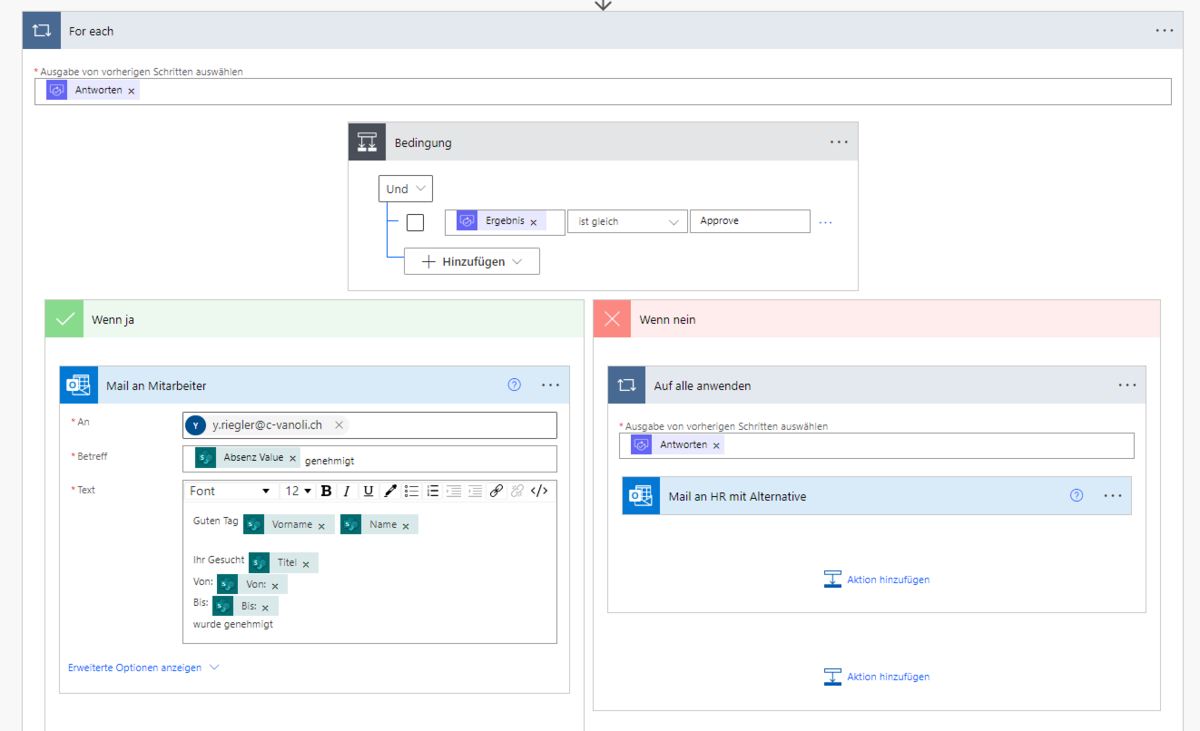Insert a numbered list in mail text
The height and width of the screenshot is (731, 1200).
pos(433,491)
